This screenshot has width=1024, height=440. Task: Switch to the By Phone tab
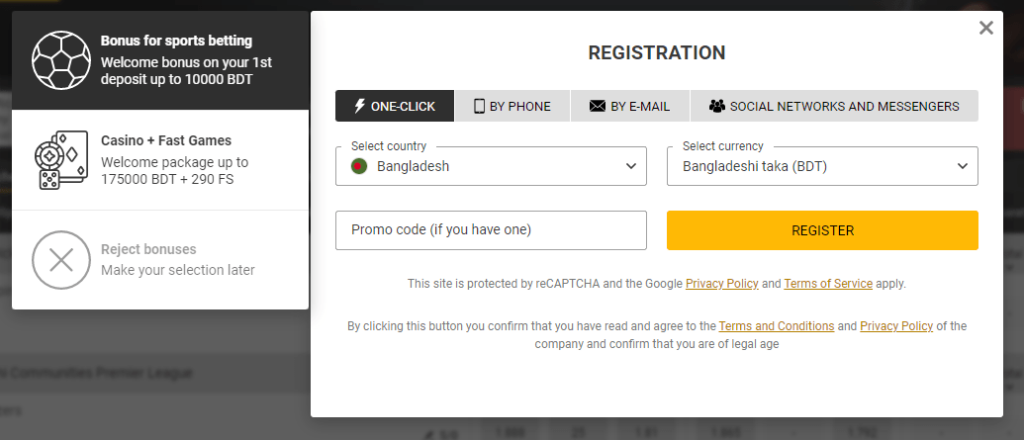pyautogui.click(x=513, y=106)
